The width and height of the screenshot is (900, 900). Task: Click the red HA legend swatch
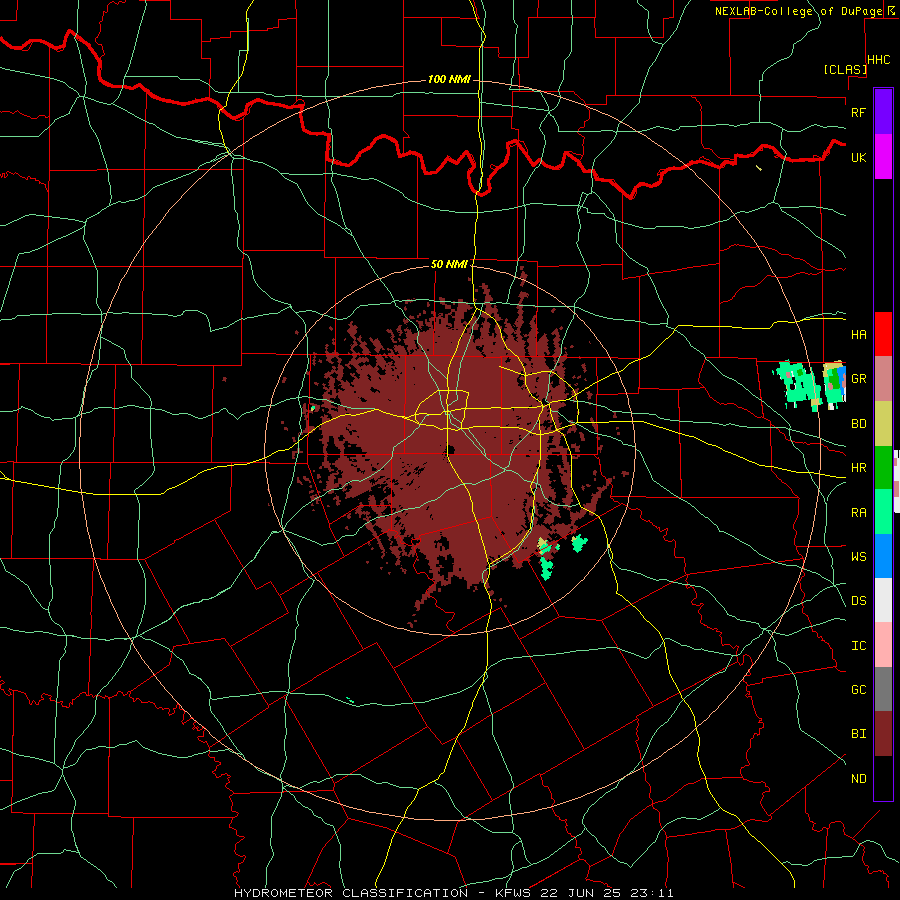click(883, 334)
